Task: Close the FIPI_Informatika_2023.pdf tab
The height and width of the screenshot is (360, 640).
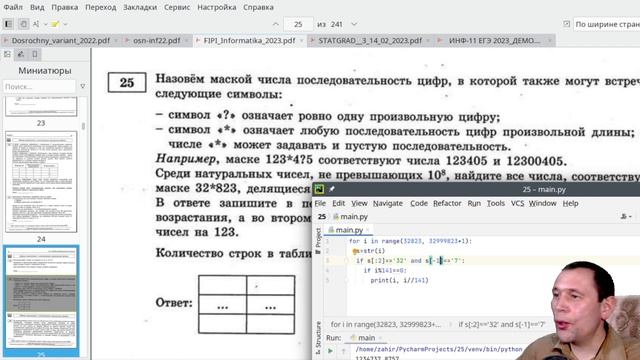Action: click(302, 40)
